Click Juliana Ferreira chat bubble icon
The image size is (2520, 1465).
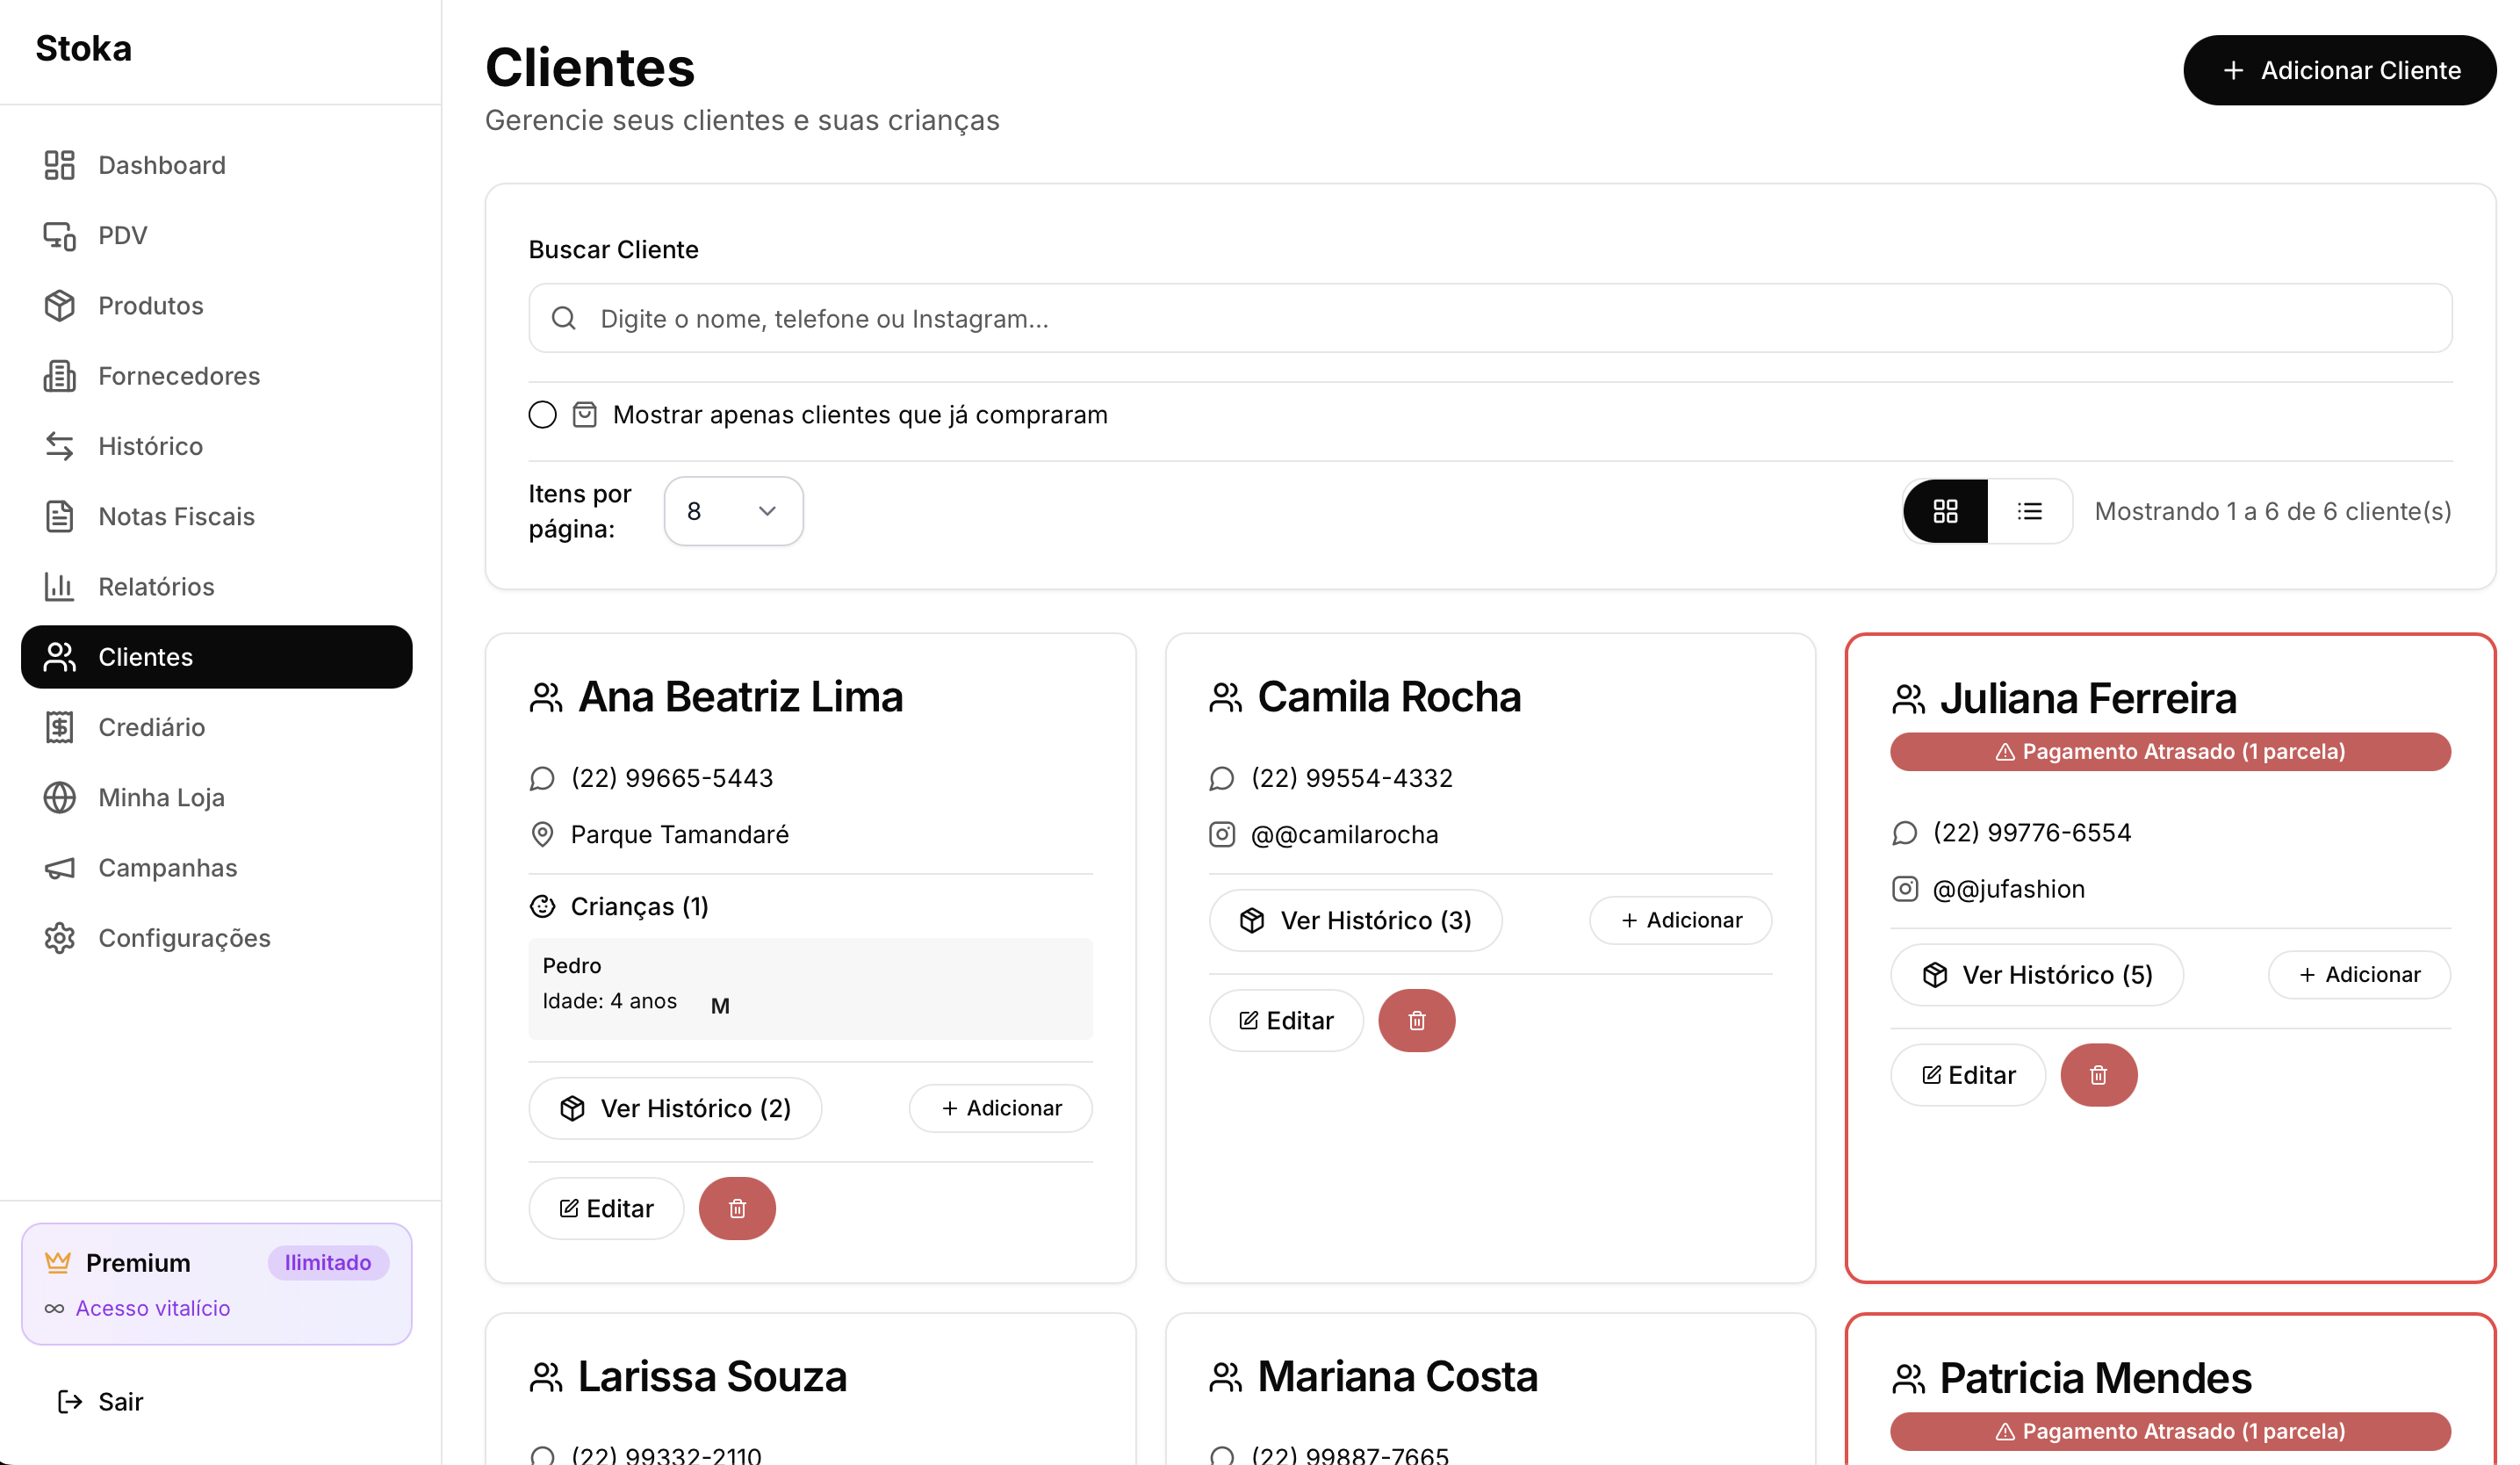pos(1905,832)
